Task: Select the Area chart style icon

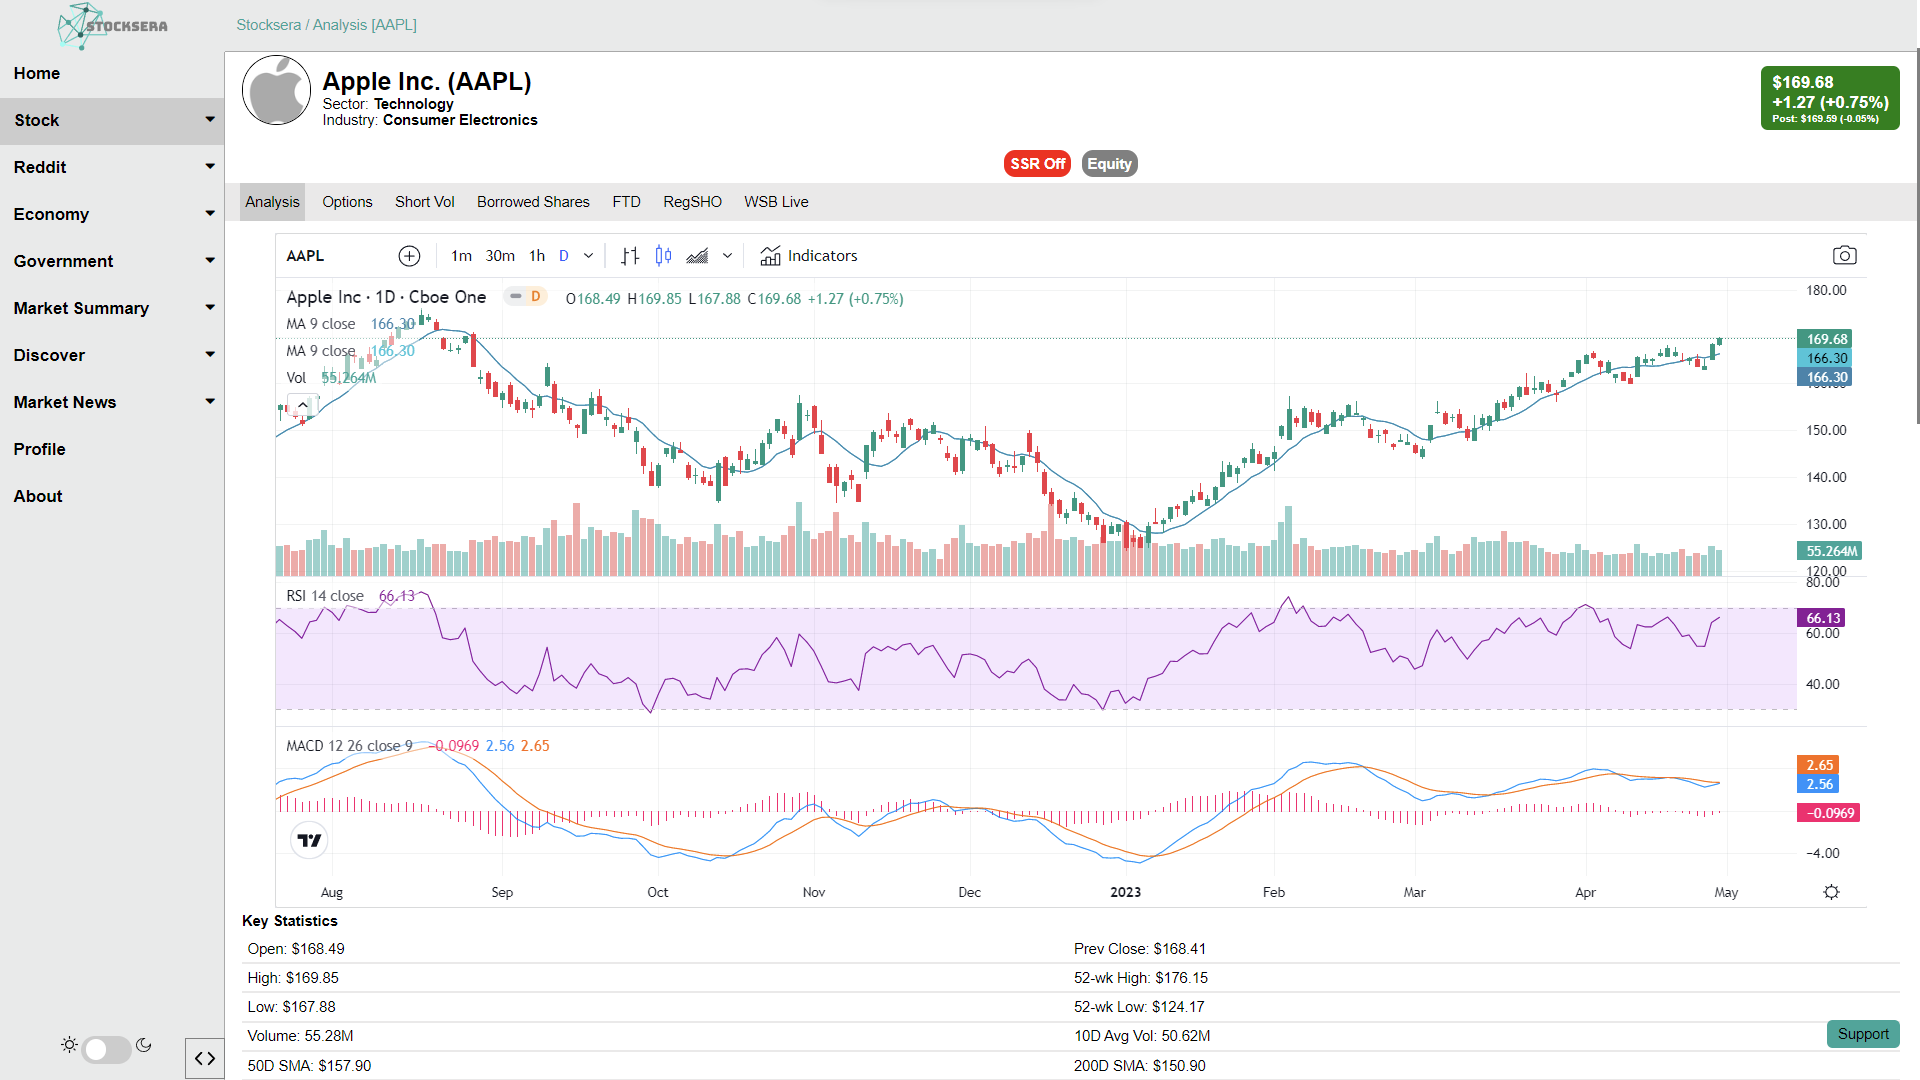Action: (x=697, y=256)
